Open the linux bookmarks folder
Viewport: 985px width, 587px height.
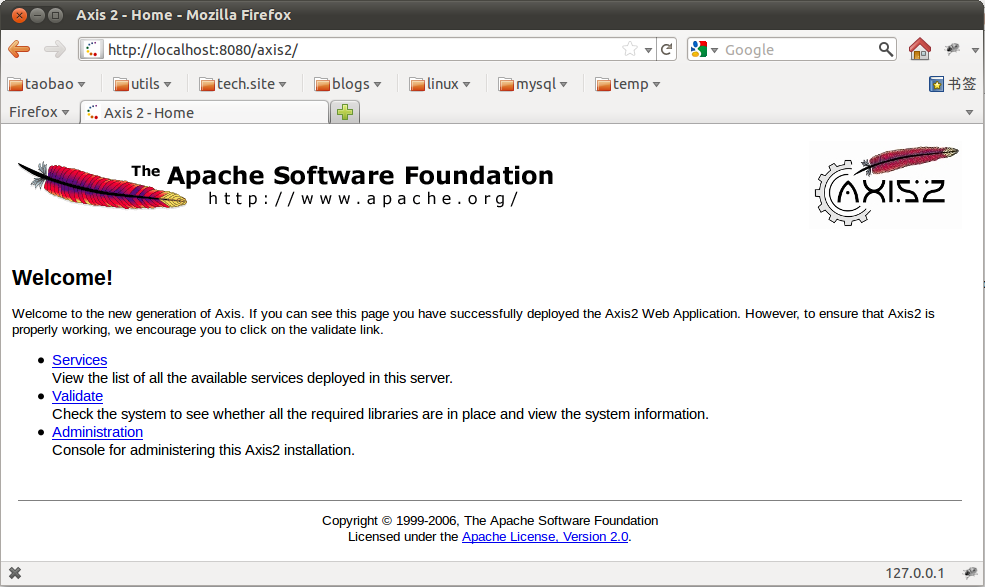coord(440,84)
